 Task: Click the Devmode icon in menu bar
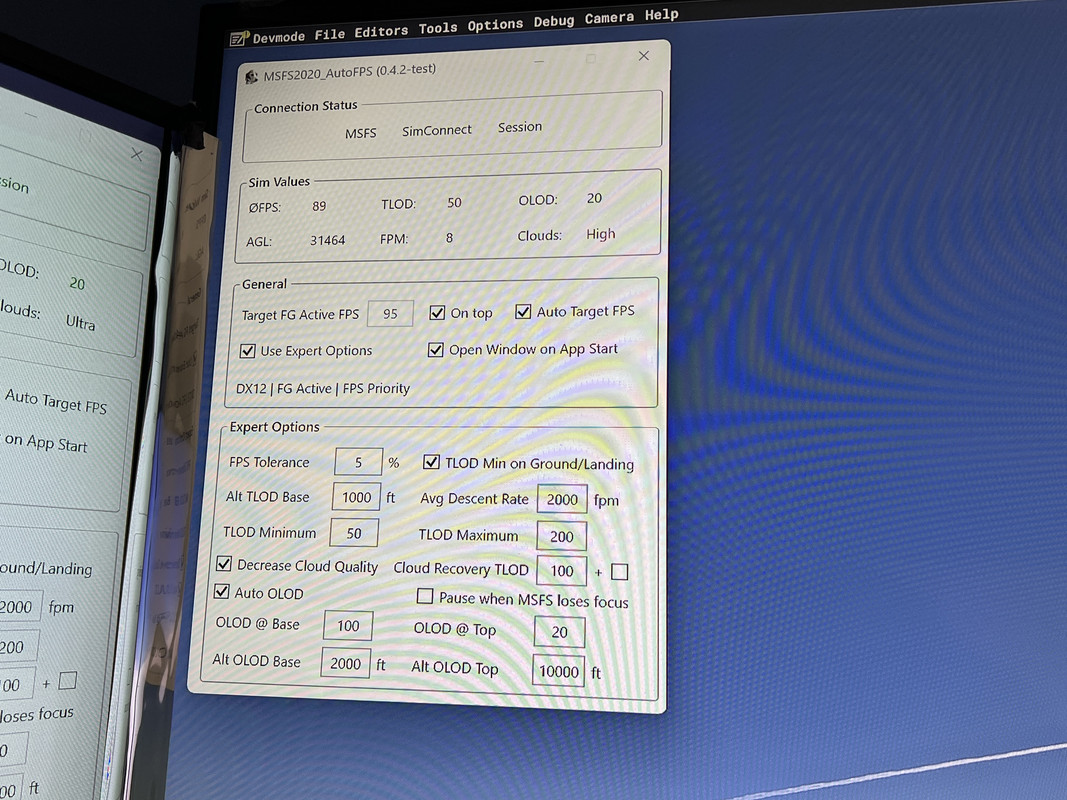239,39
